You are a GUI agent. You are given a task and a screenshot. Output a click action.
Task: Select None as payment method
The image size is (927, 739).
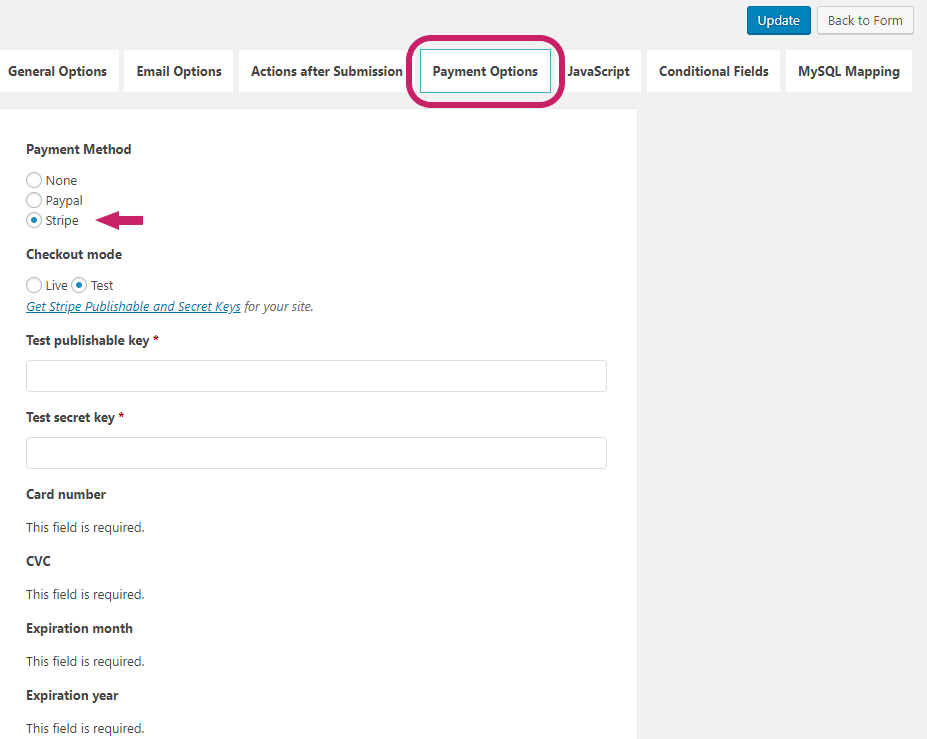pyautogui.click(x=34, y=180)
